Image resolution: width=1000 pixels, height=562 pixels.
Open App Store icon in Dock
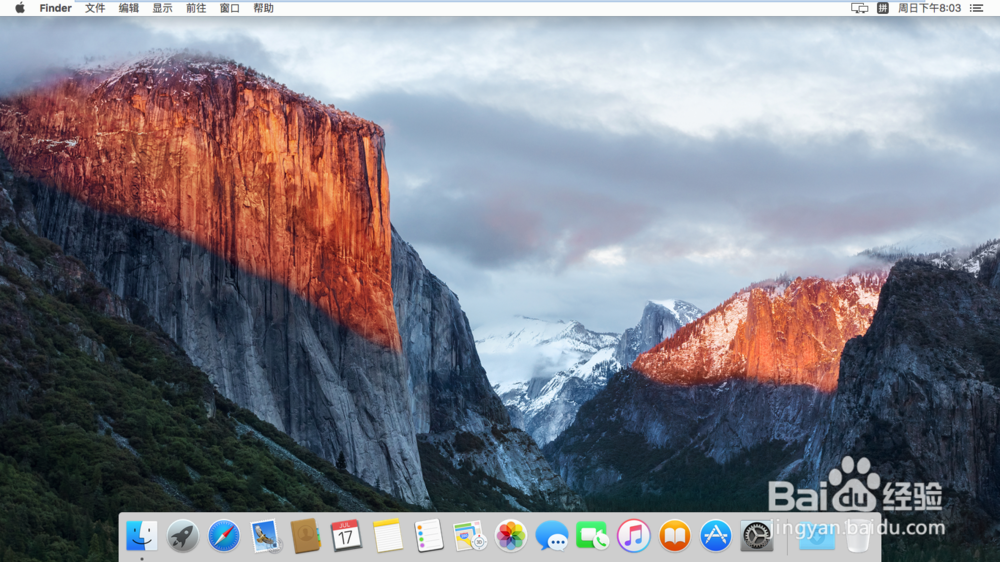pos(716,535)
